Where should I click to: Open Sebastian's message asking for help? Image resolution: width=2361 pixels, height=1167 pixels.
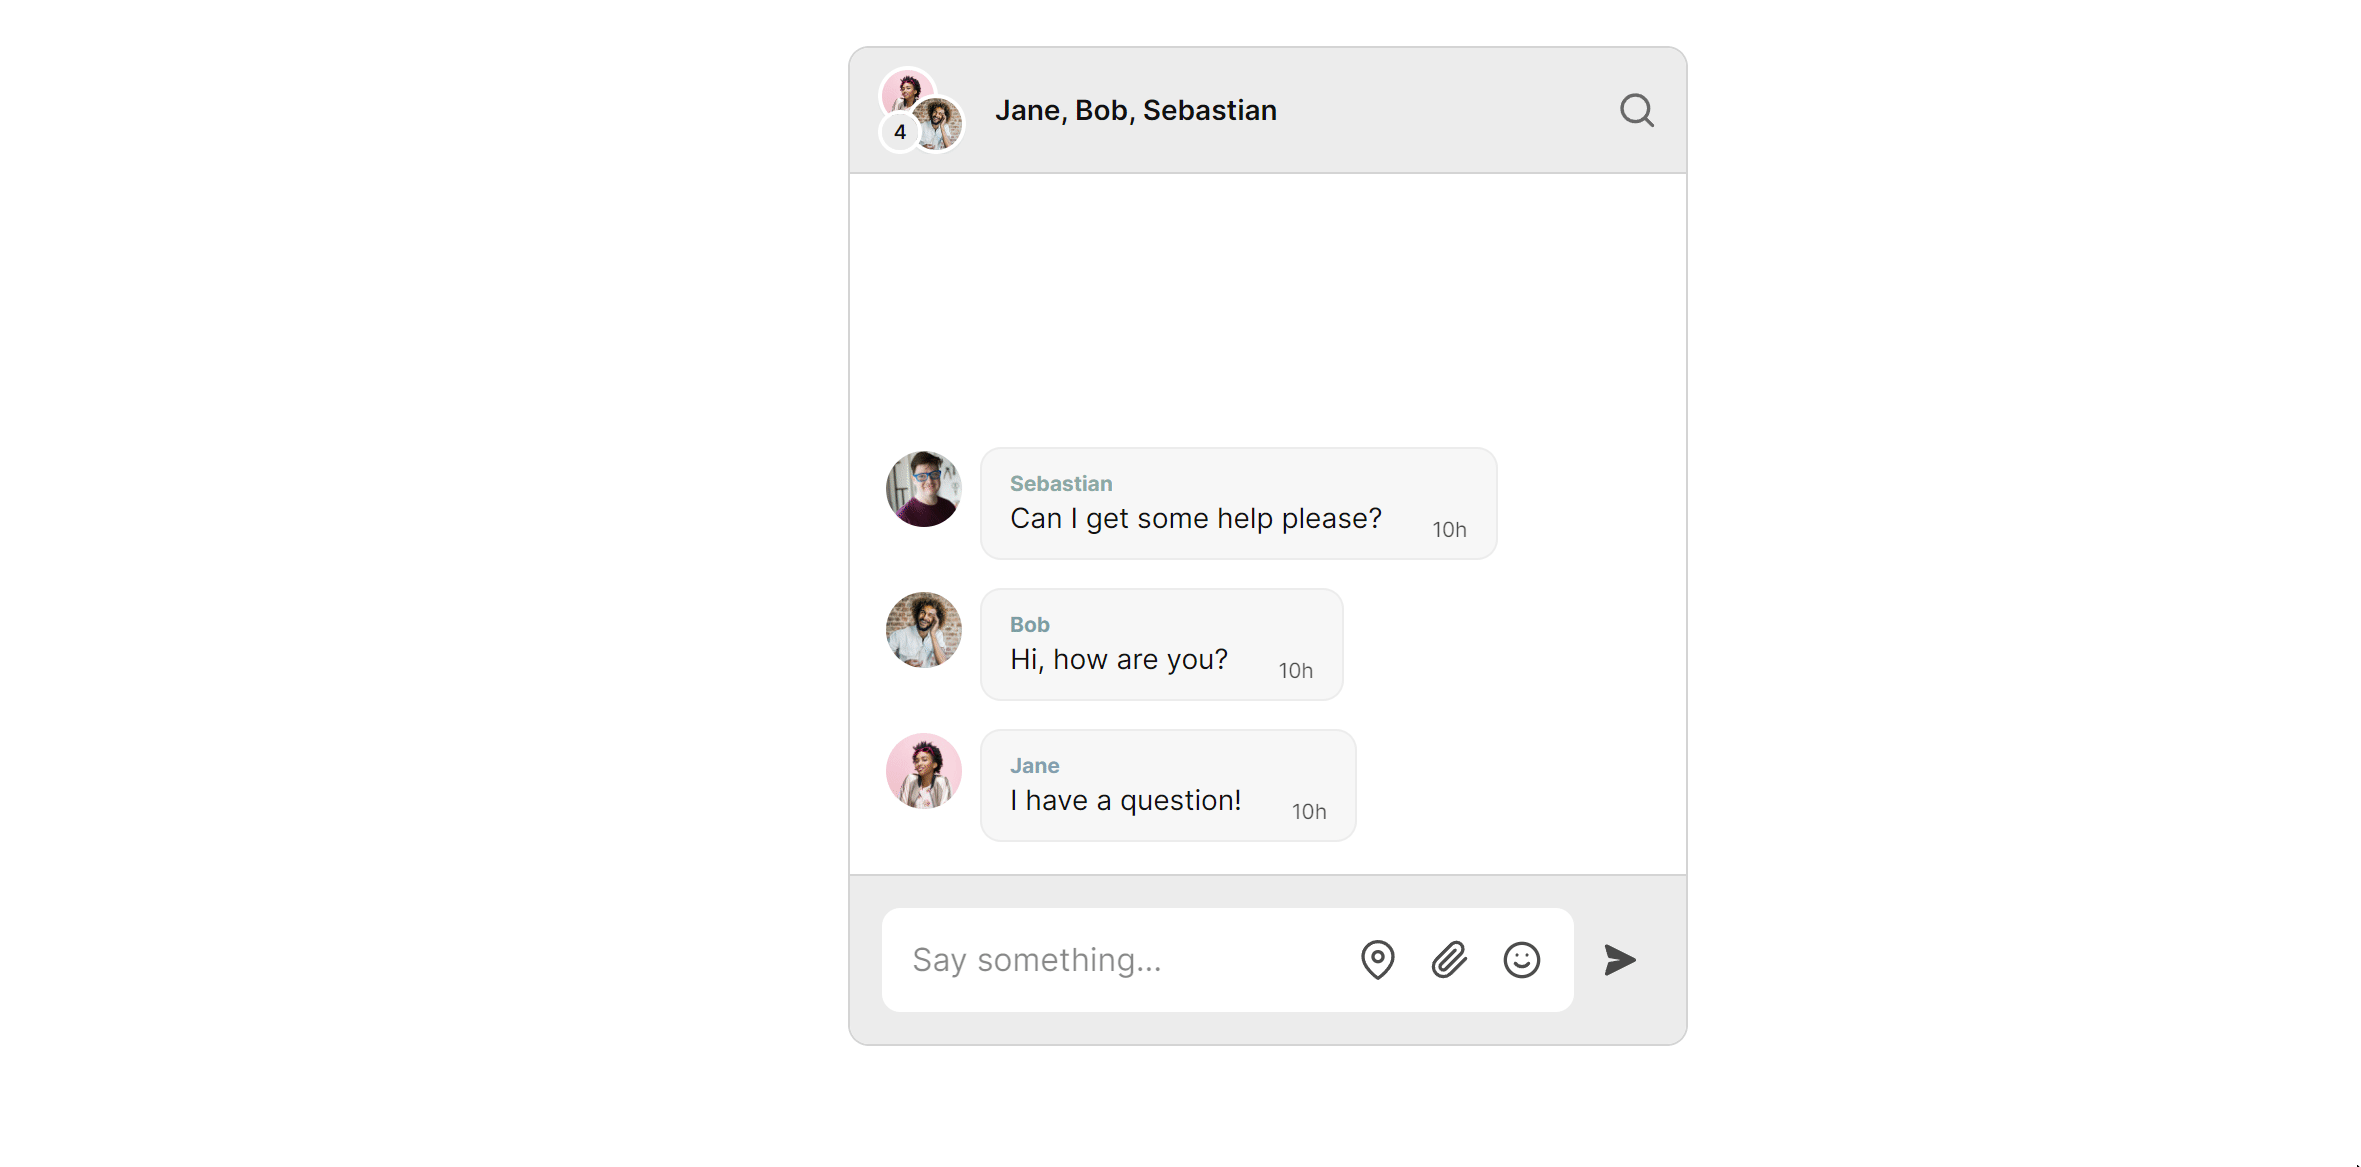click(1195, 518)
